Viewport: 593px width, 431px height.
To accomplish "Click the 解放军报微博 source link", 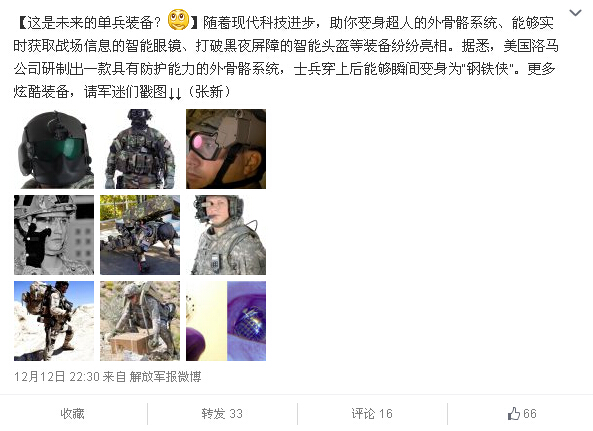I will [165, 377].
